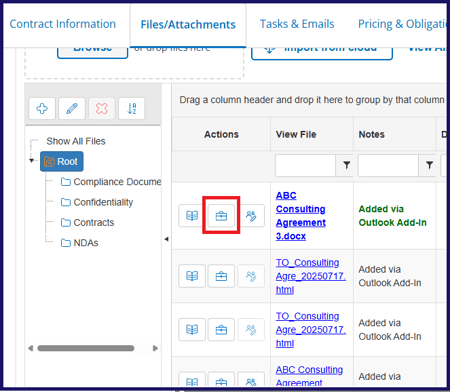Collapse the Root folder arrow
The height and width of the screenshot is (392, 450).
click(x=31, y=161)
